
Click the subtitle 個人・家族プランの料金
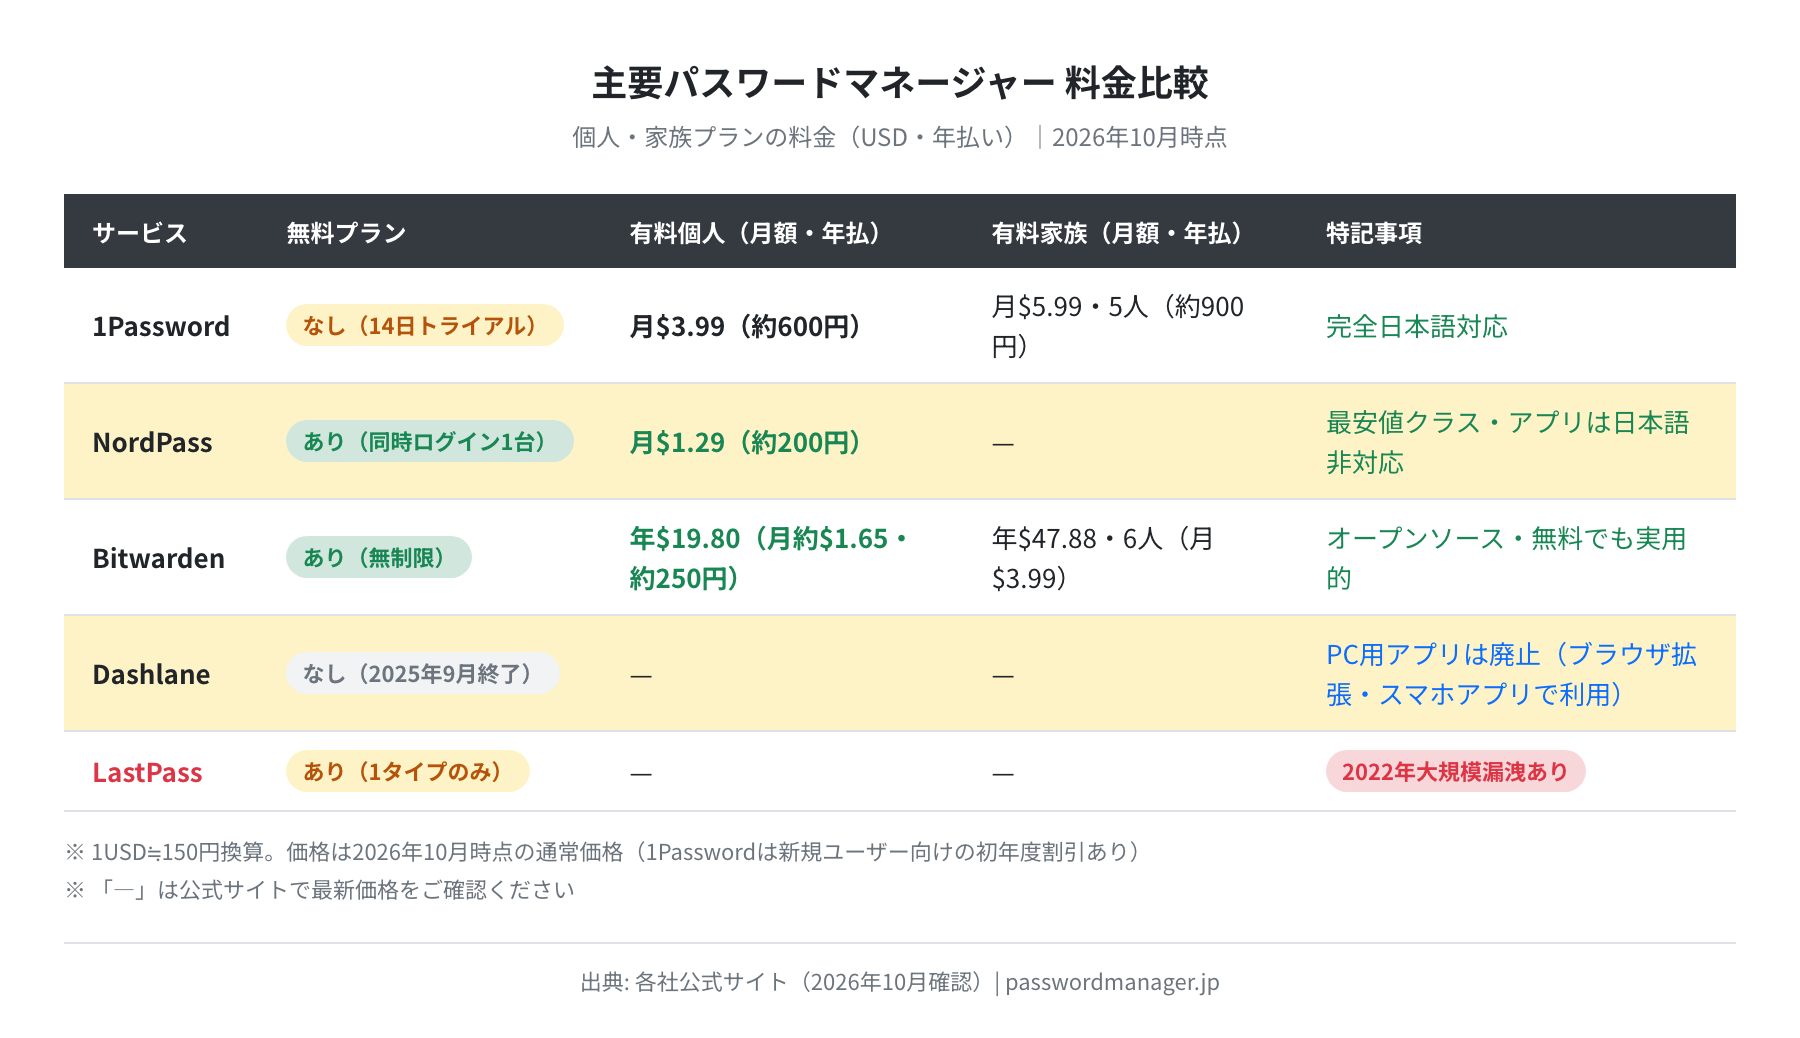click(900, 137)
